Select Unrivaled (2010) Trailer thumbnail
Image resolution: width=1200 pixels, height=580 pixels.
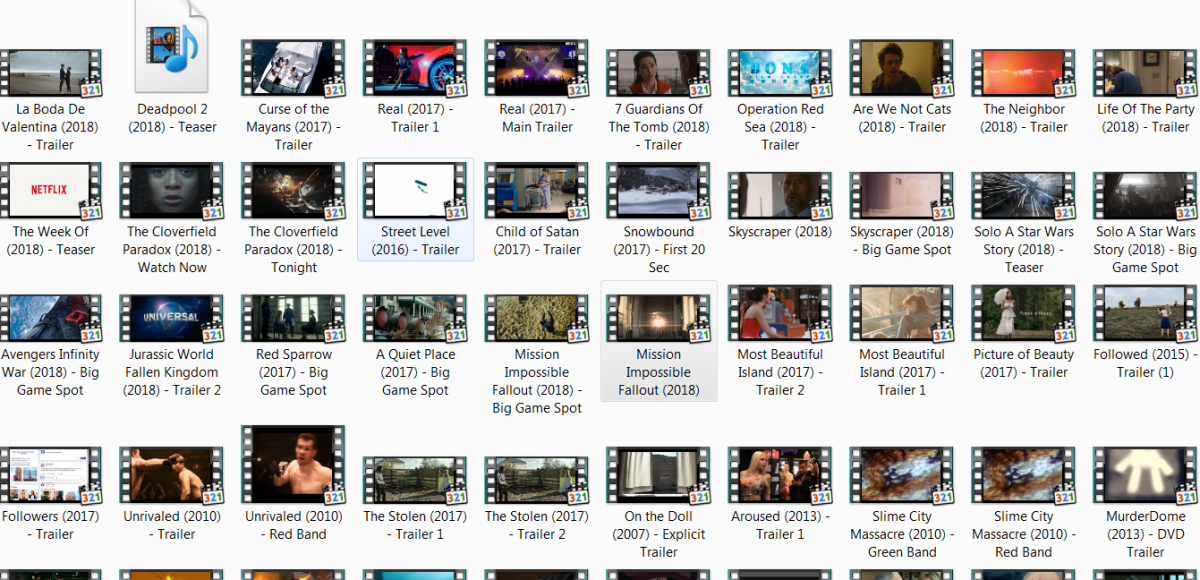click(172, 475)
